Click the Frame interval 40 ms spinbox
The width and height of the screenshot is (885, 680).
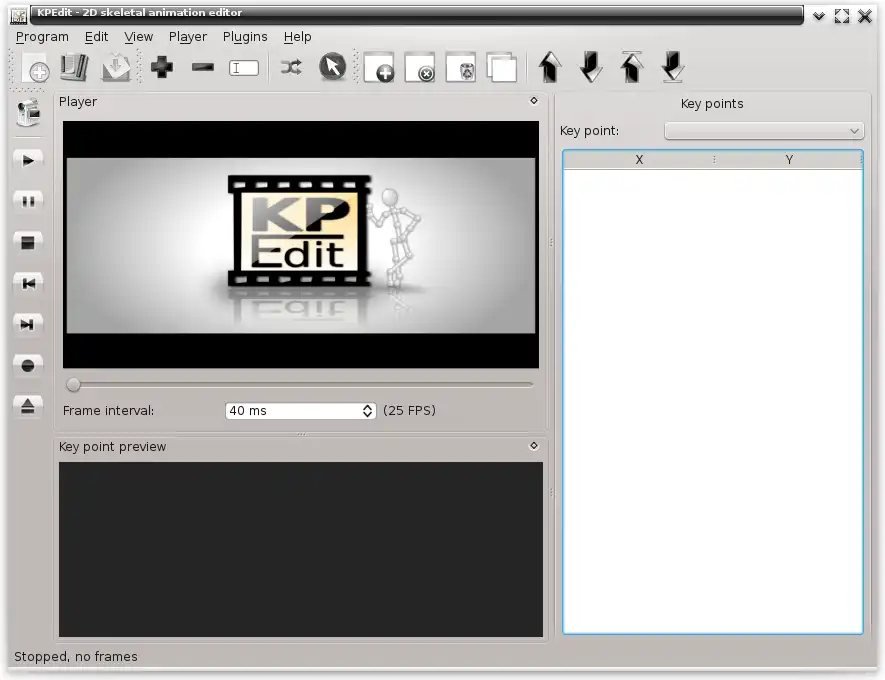tap(300, 411)
